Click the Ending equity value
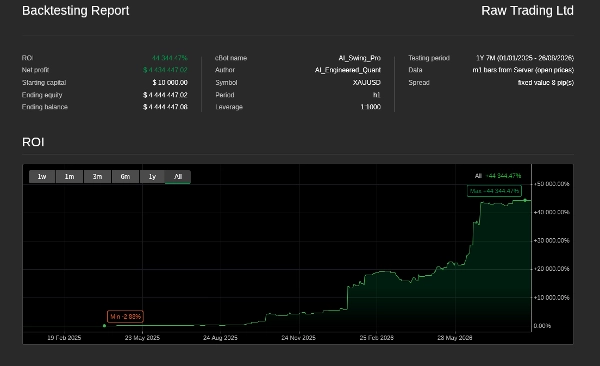Viewport: 600px width, 366px height. tap(165, 95)
